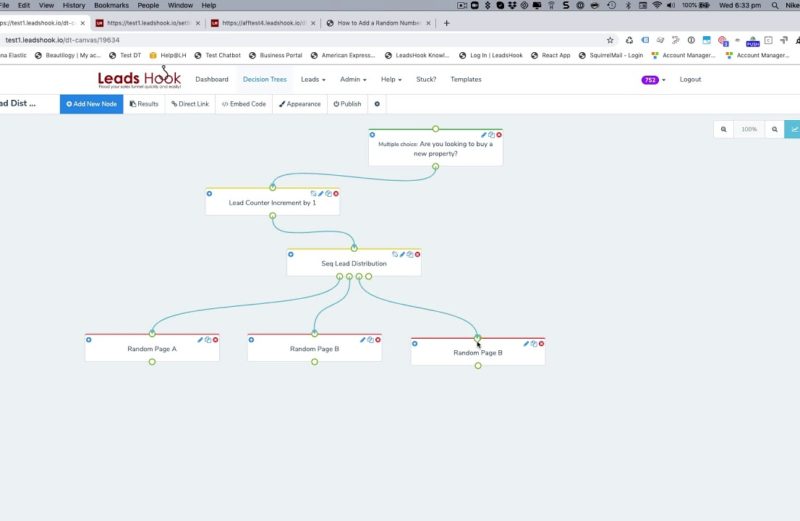
Task: Delete the Random Page A node
Action: (x=215, y=339)
